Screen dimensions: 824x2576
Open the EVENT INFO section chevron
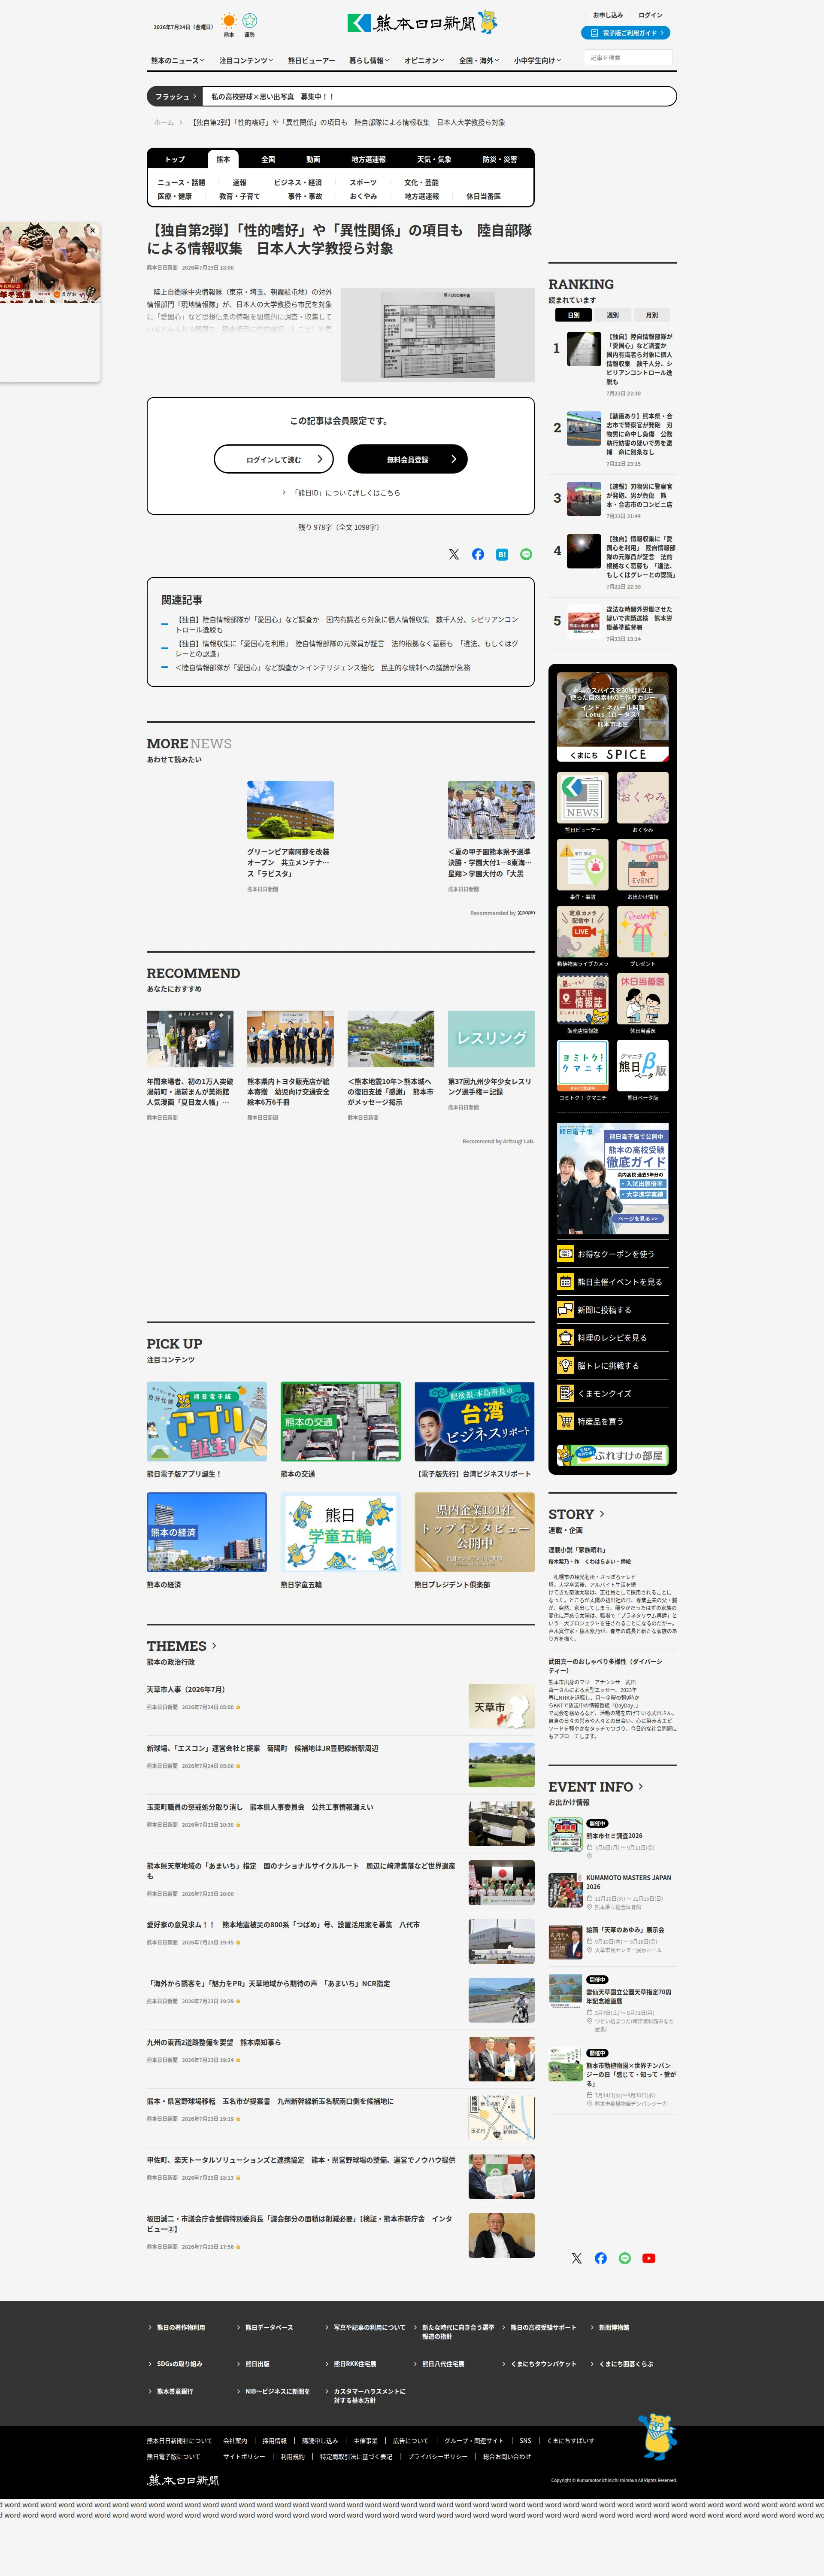click(x=641, y=1787)
